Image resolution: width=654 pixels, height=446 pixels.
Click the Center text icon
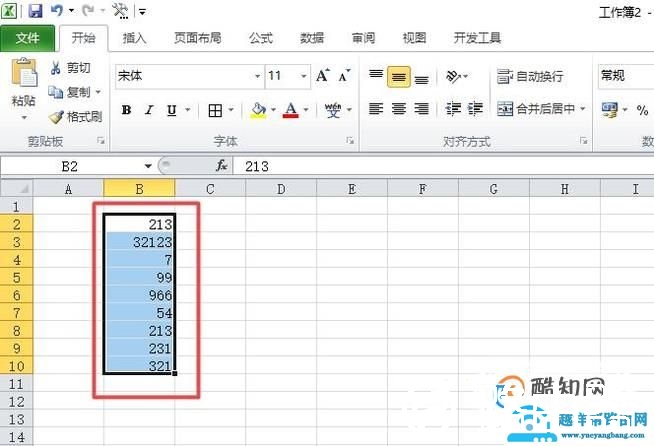pos(399,109)
